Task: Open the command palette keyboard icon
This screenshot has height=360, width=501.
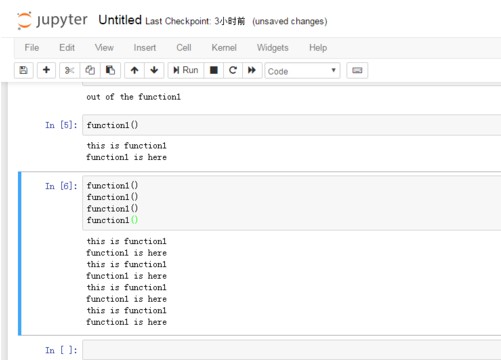Action: point(357,70)
